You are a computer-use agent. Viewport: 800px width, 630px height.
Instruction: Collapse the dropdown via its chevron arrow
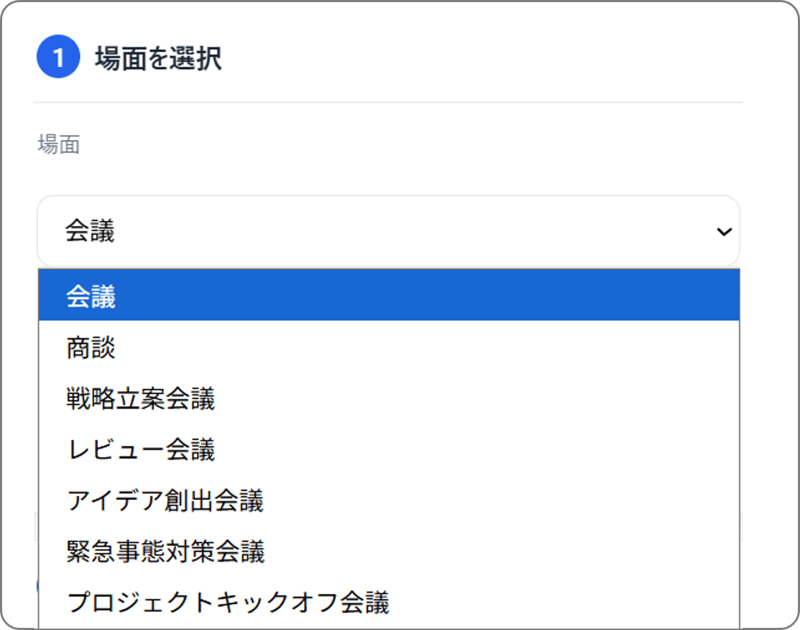click(723, 231)
